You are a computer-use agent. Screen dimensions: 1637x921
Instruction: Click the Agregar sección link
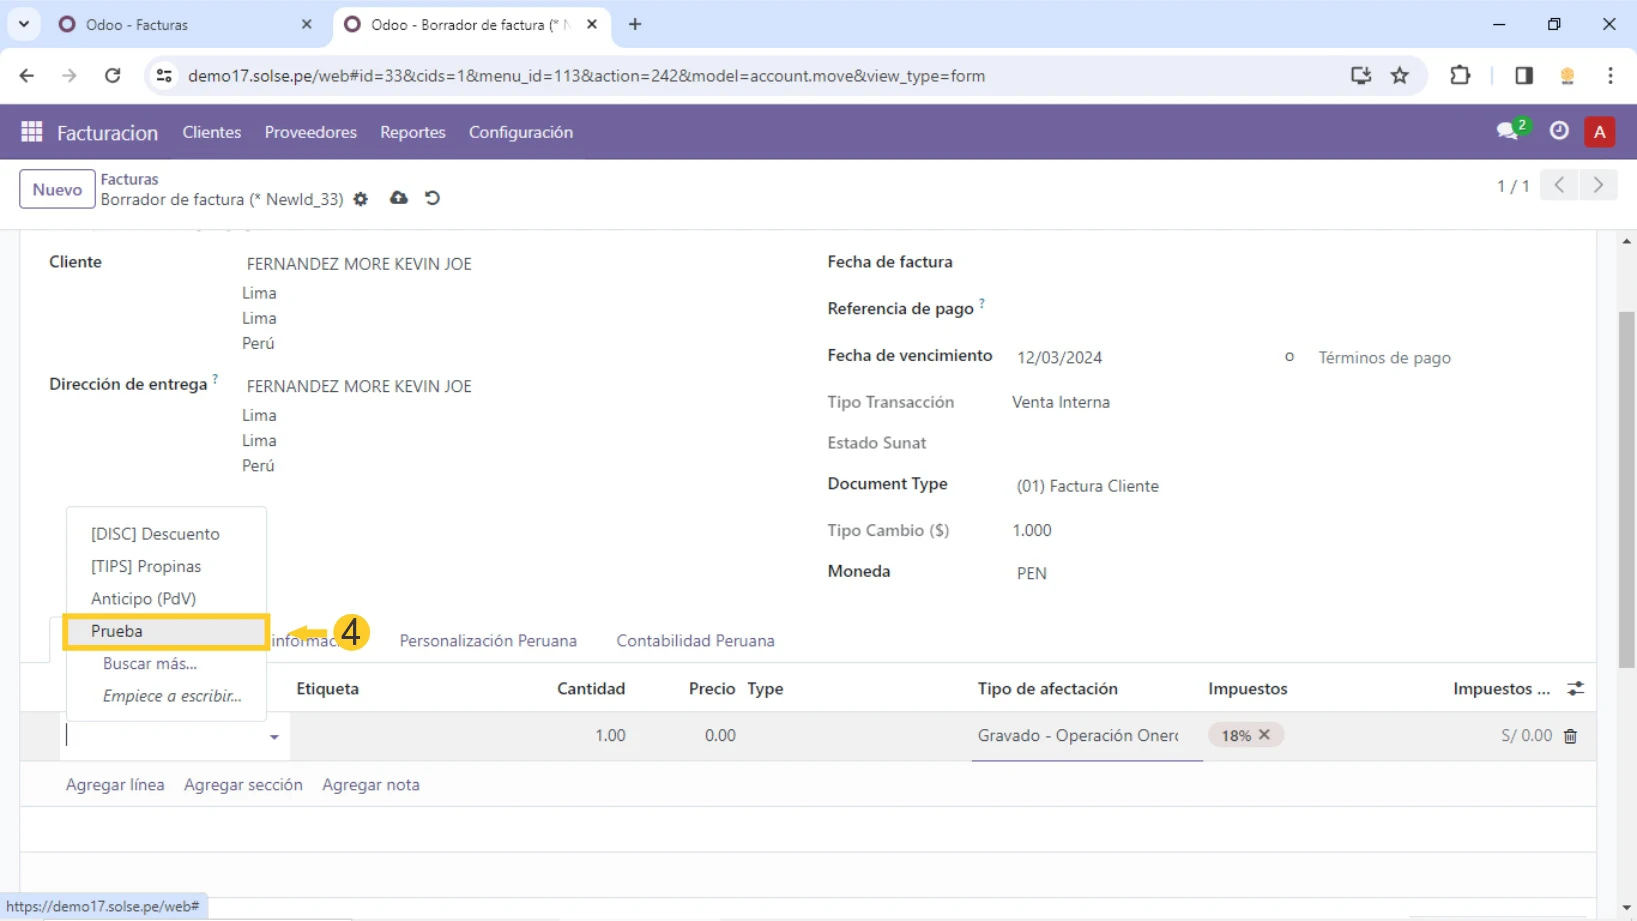click(243, 785)
